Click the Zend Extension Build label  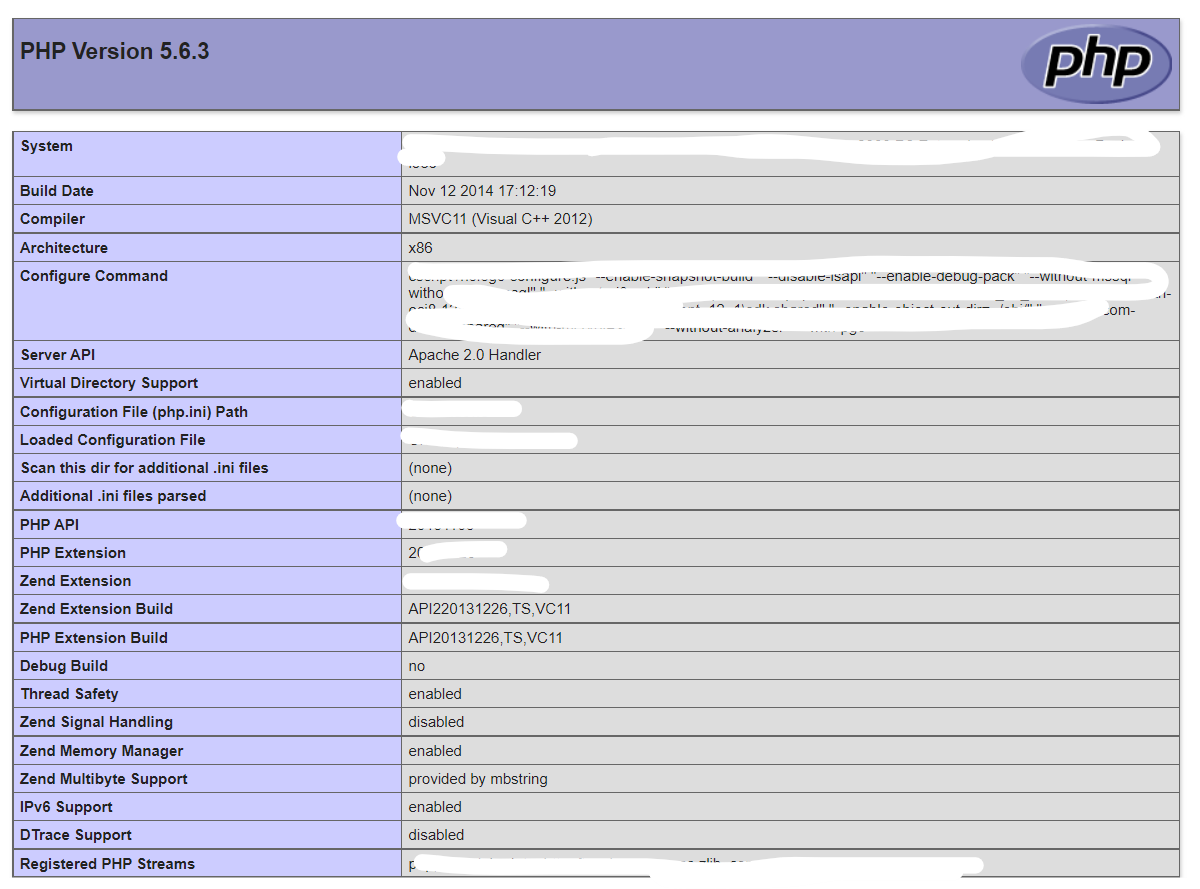(x=97, y=609)
